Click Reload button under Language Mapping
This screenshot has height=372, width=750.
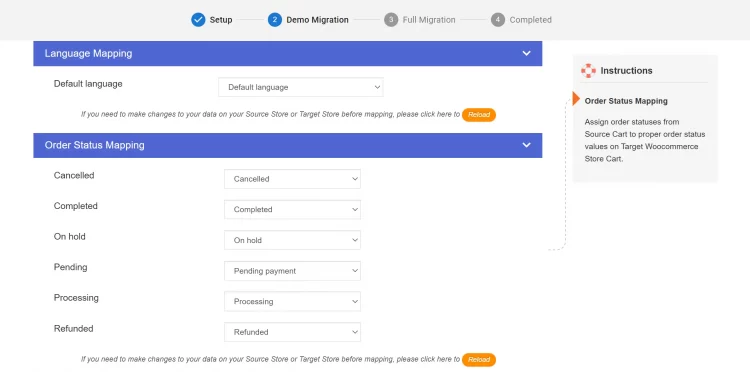click(x=479, y=115)
